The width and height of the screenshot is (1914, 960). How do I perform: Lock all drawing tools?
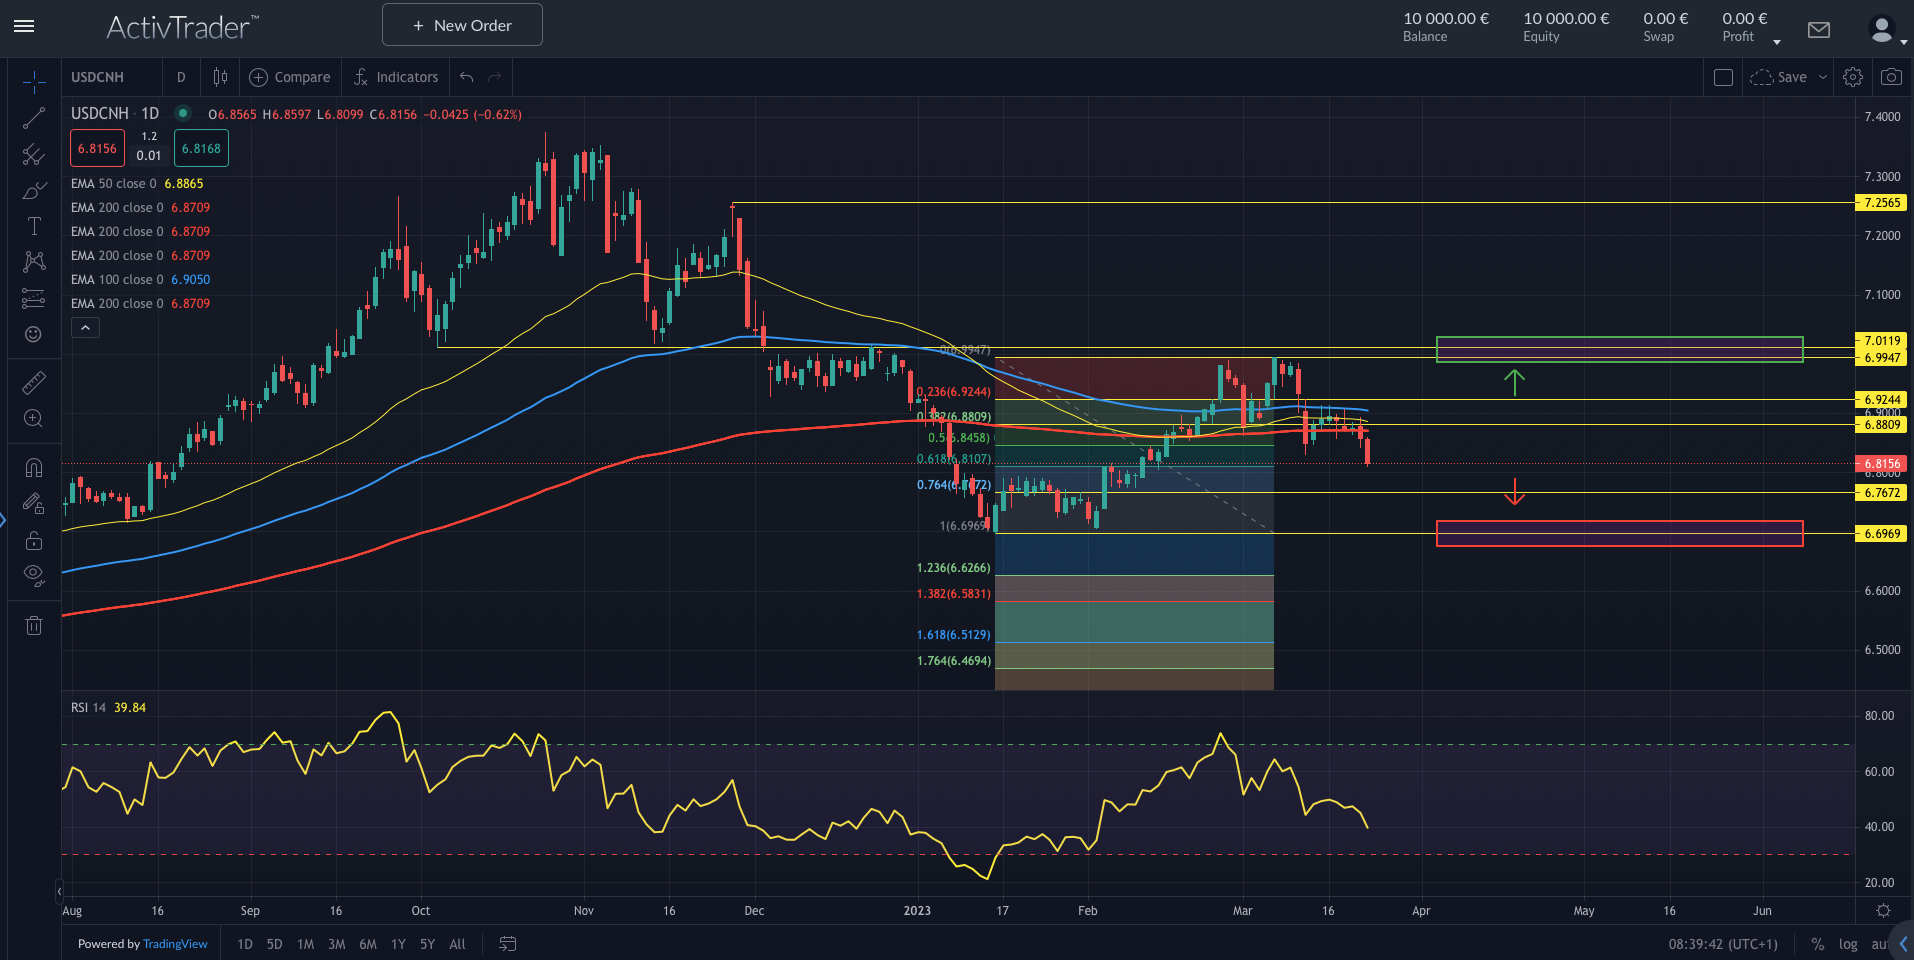click(x=33, y=540)
